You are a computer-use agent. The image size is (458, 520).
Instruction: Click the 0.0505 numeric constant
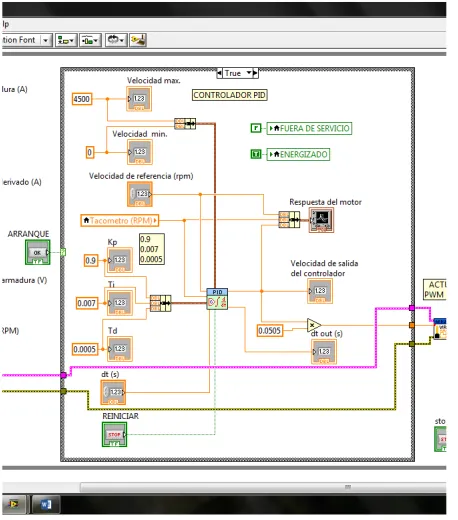coord(270,331)
